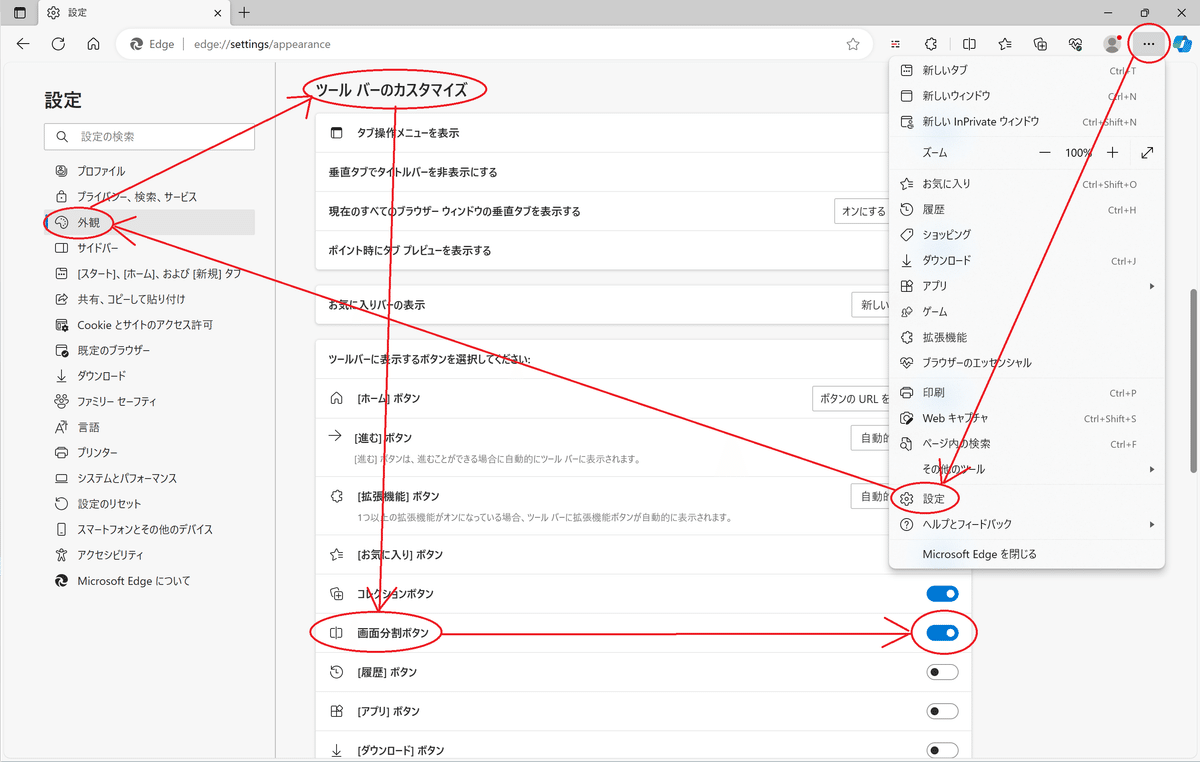Open Cookie とサイトのアクセス許可 section
Image resolution: width=1200 pixels, height=762 pixels.
click(x=150, y=325)
